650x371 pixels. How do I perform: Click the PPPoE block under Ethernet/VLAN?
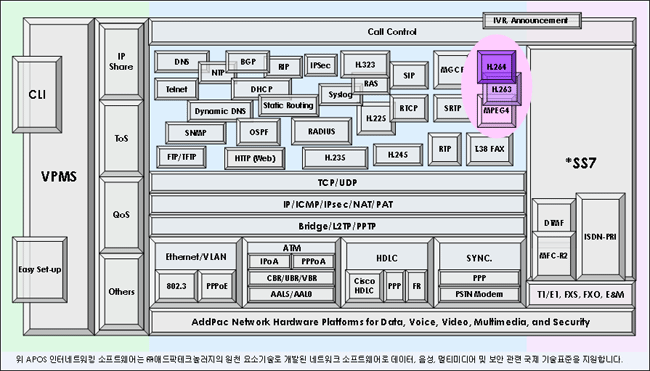(x=217, y=286)
